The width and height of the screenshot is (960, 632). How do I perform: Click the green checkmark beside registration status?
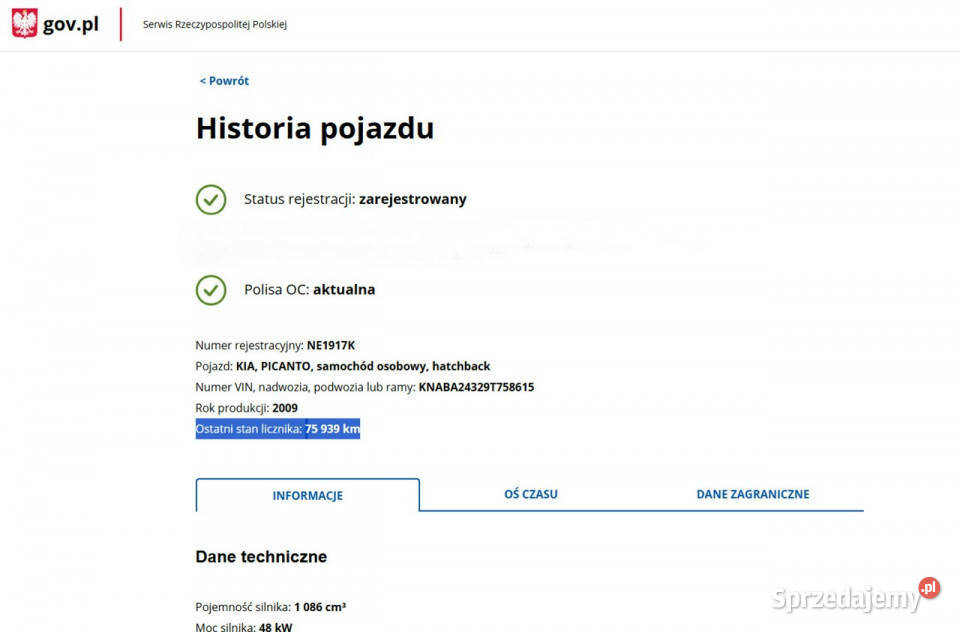tap(210, 199)
